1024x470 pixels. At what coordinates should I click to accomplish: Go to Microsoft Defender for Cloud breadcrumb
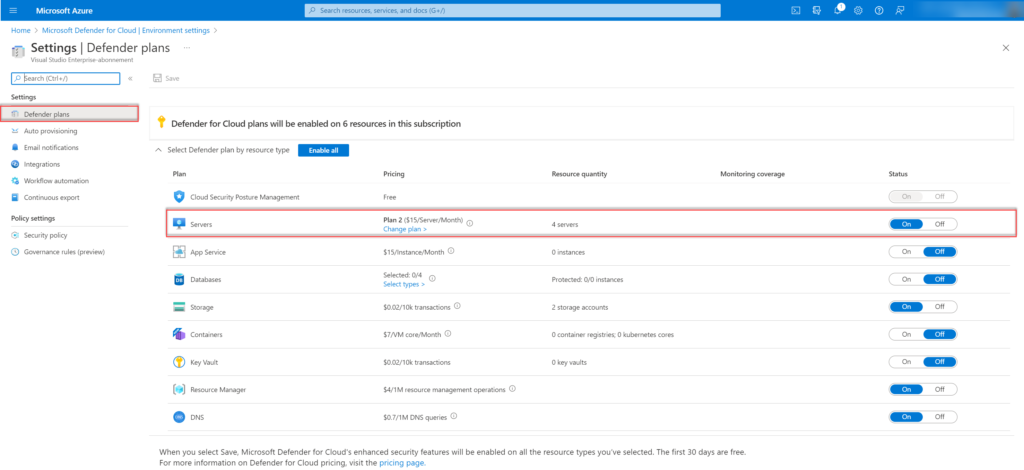coord(126,30)
